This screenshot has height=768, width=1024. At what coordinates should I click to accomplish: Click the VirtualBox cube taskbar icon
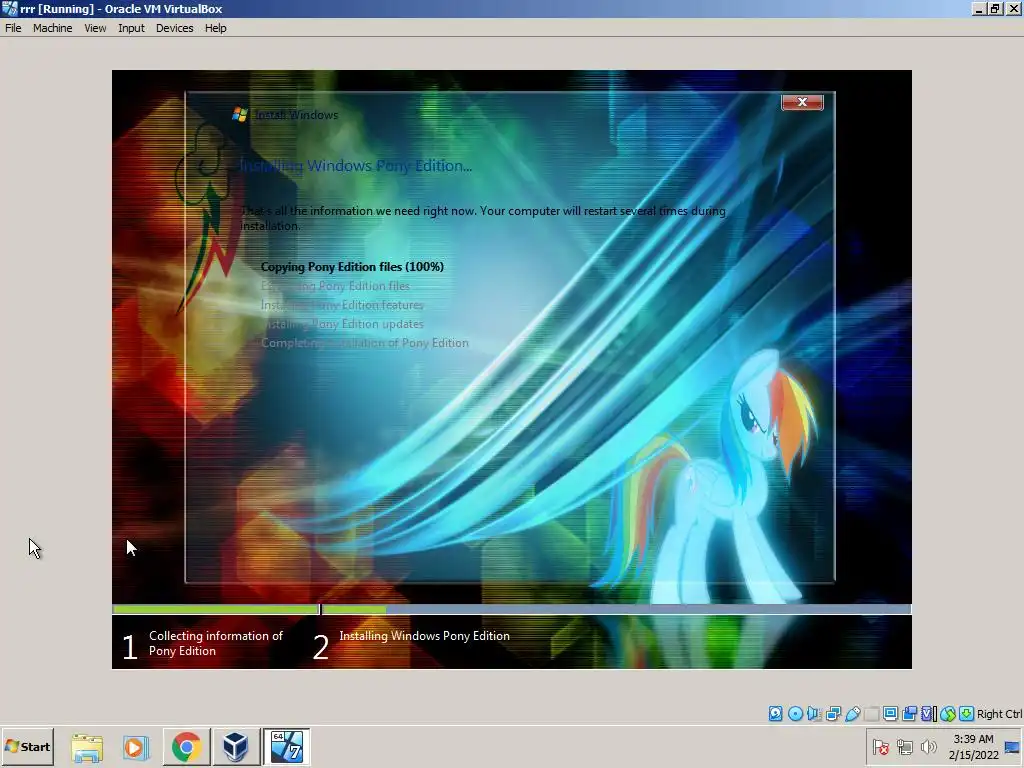(235, 747)
